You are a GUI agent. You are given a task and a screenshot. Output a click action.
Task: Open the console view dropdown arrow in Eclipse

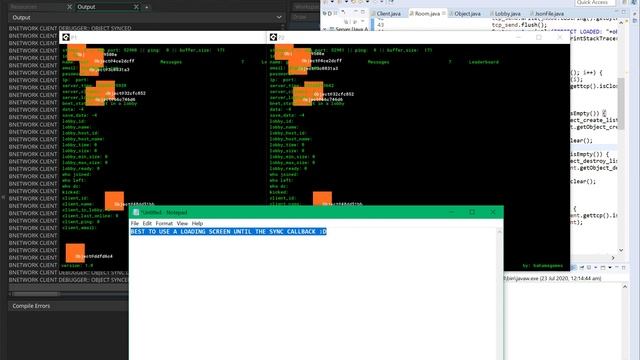click(x=610, y=267)
